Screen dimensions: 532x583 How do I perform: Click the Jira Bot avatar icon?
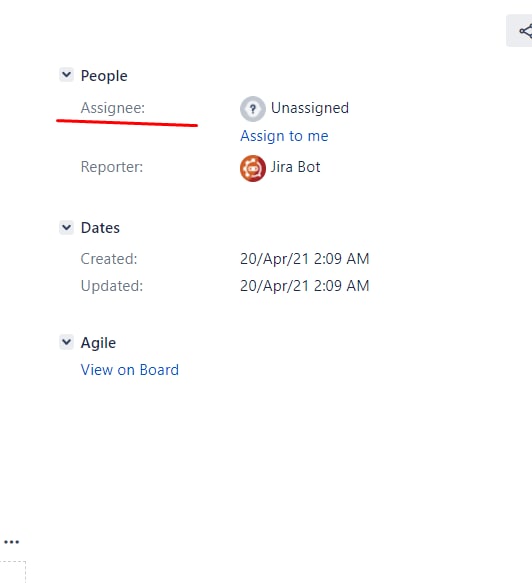pyautogui.click(x=253, y=168)
